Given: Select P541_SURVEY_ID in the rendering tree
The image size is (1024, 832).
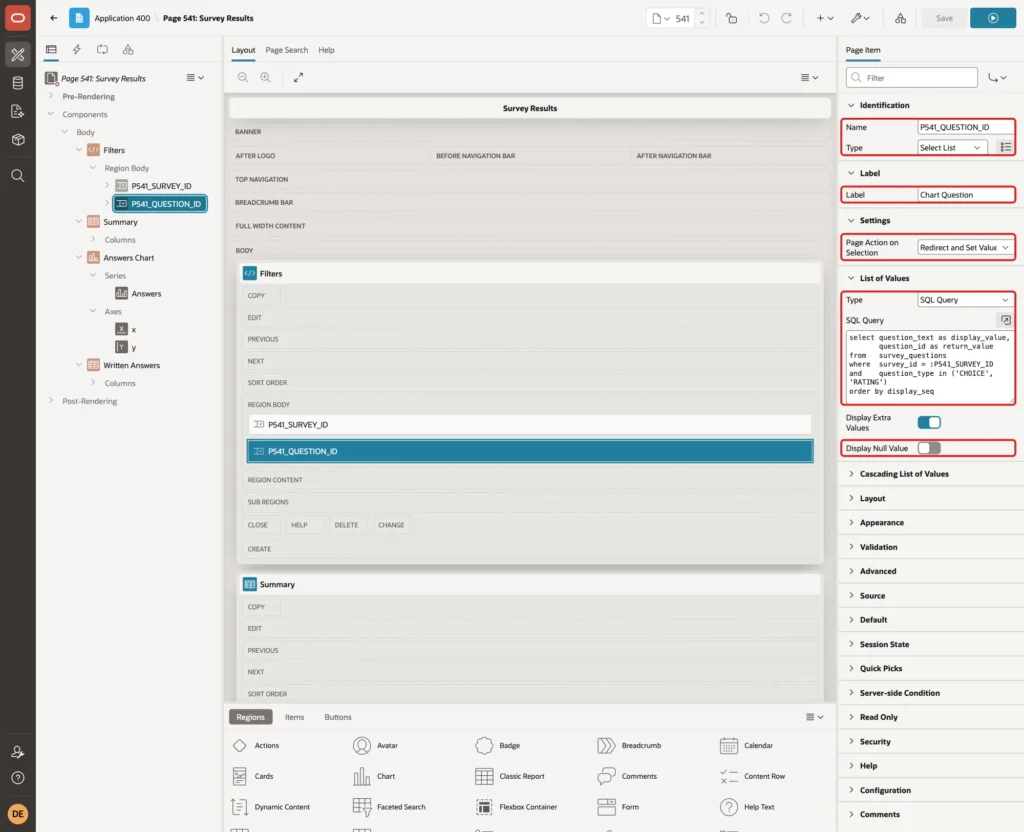Looking at the screenshot, I should click(161, 186).
